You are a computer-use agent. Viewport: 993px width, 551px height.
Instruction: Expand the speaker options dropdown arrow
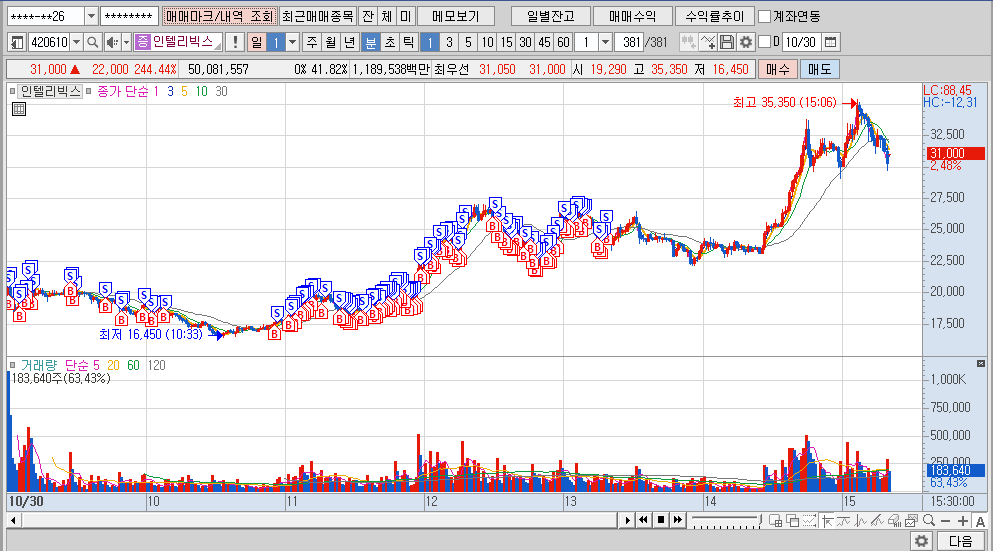[126, 42]
